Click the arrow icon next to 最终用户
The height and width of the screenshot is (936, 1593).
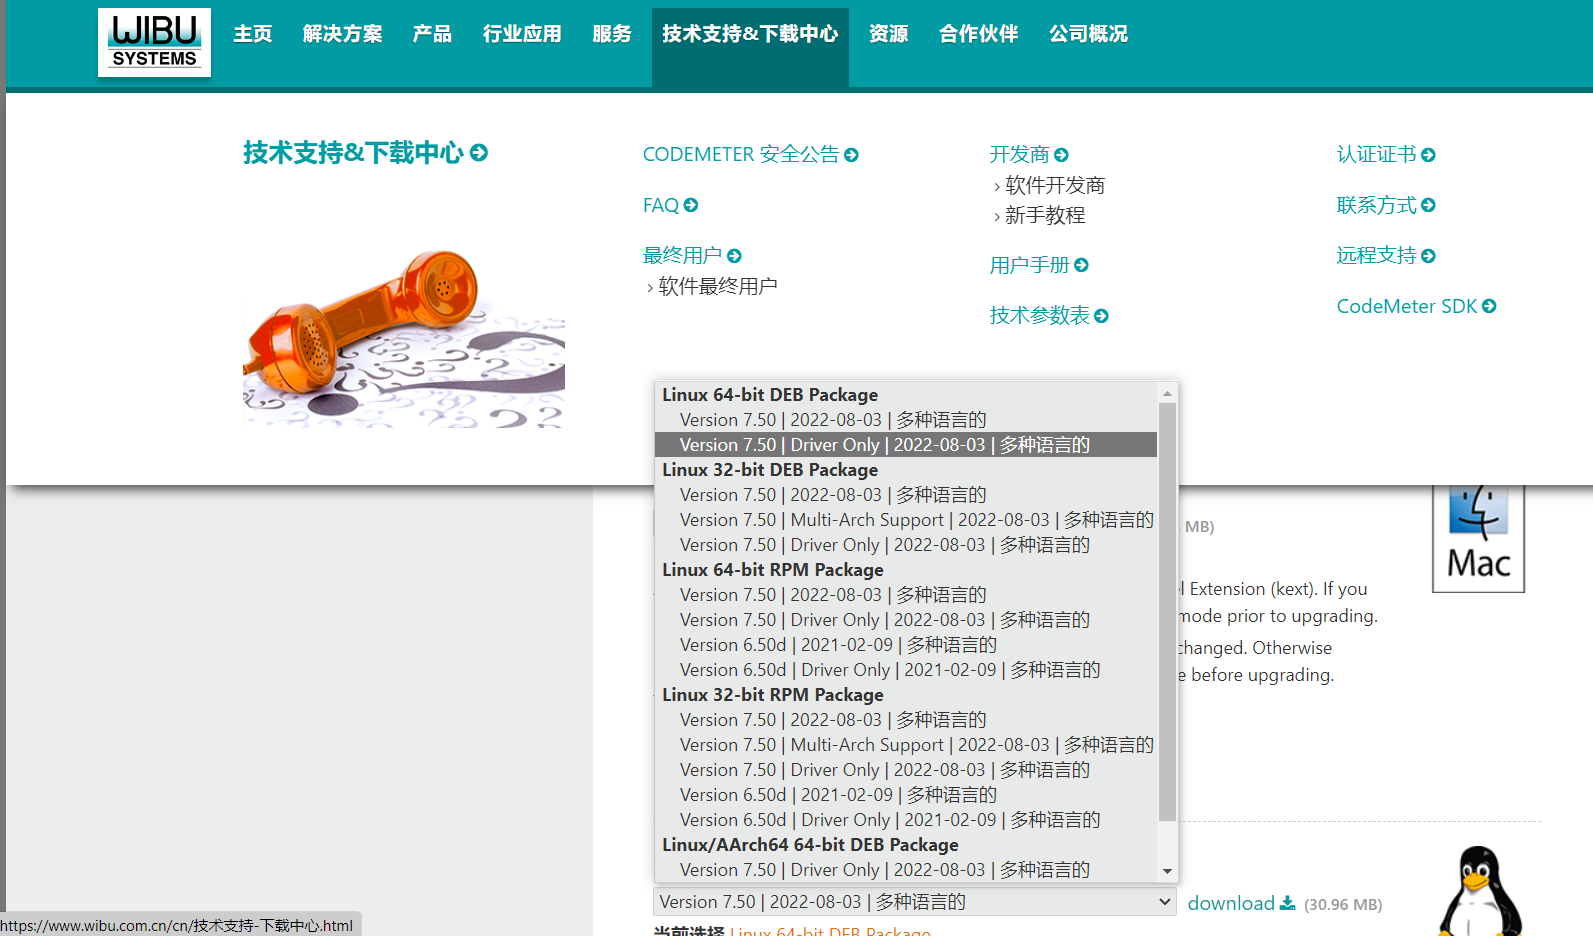(x=734, y=256)
